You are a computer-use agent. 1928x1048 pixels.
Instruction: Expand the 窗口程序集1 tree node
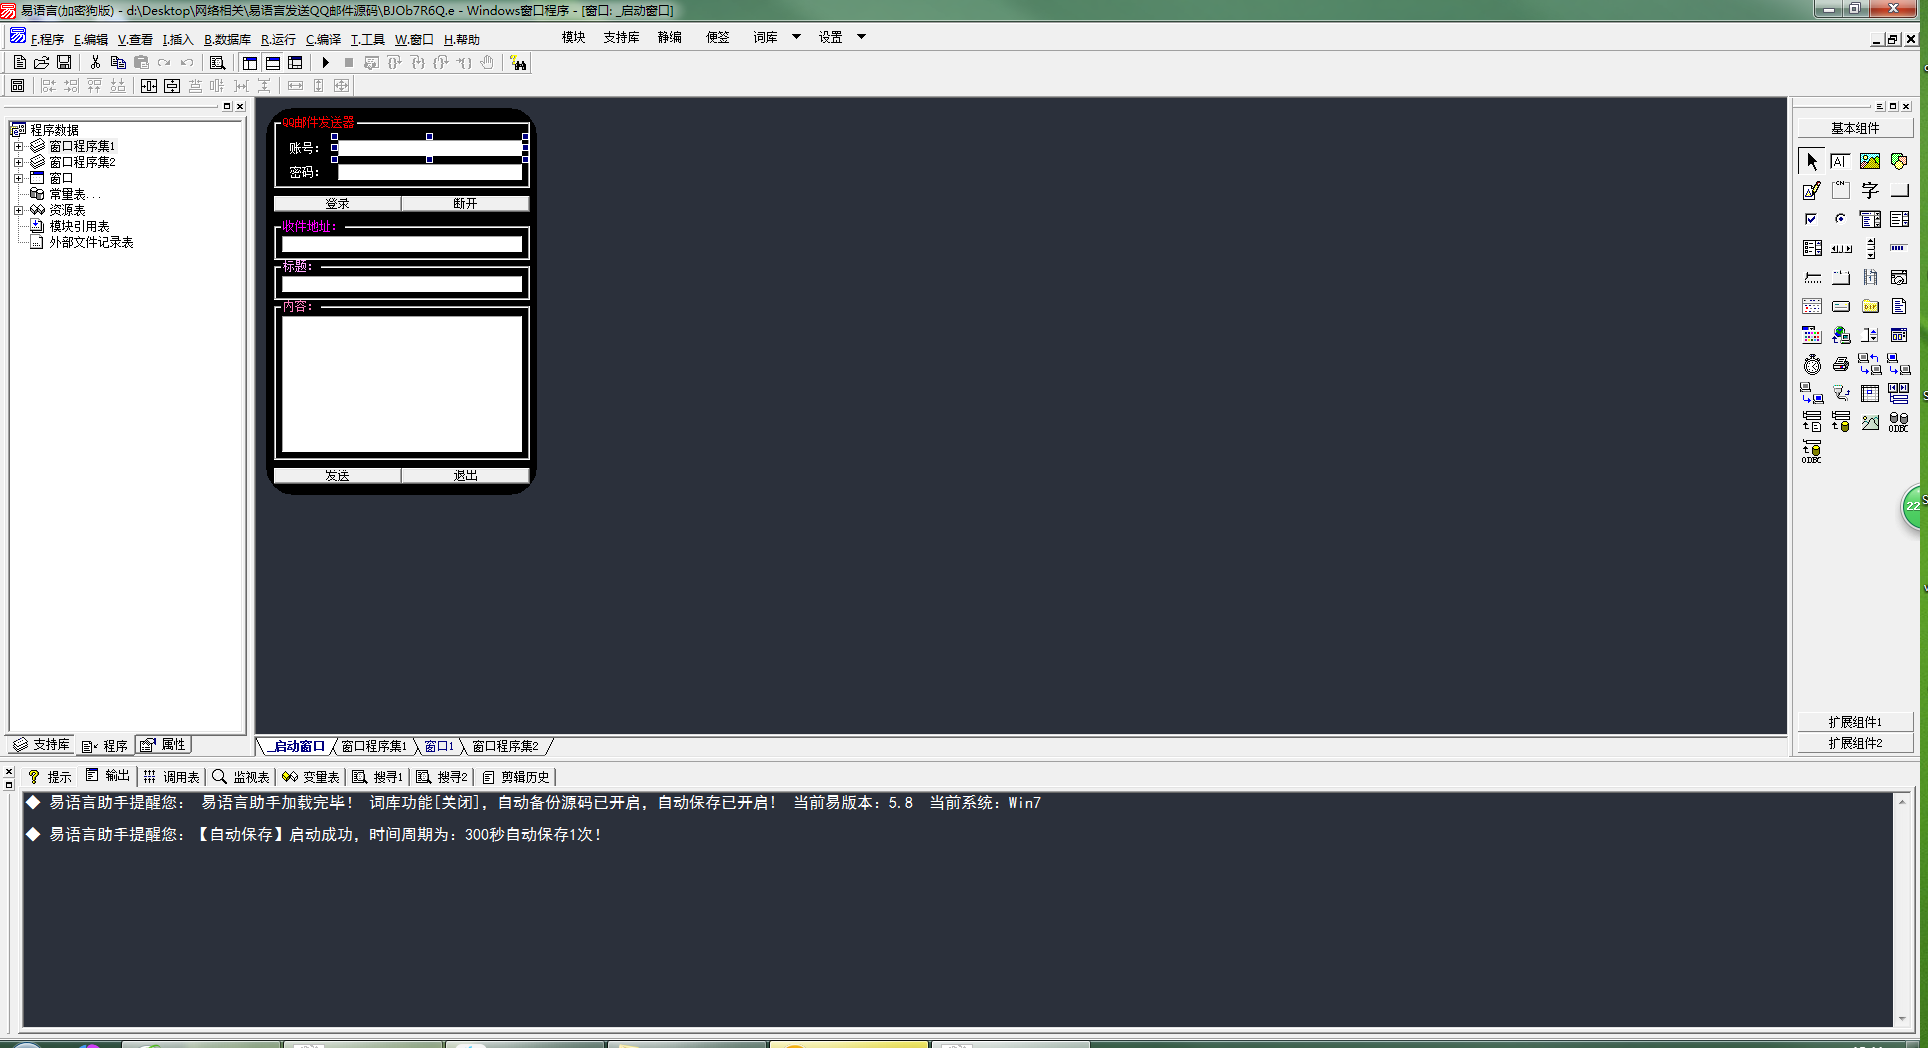pos(18,146)
